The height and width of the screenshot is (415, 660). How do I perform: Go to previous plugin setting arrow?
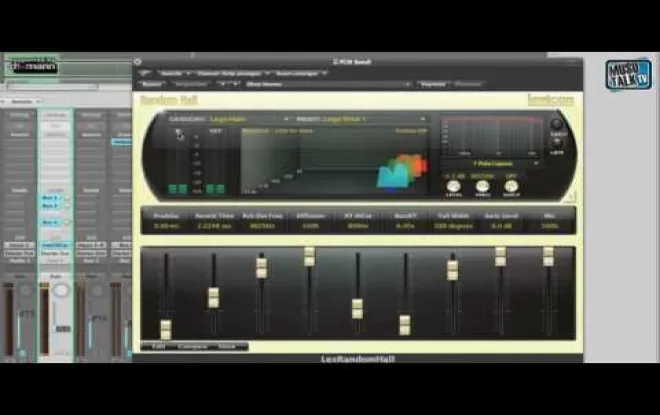[222, 84]
